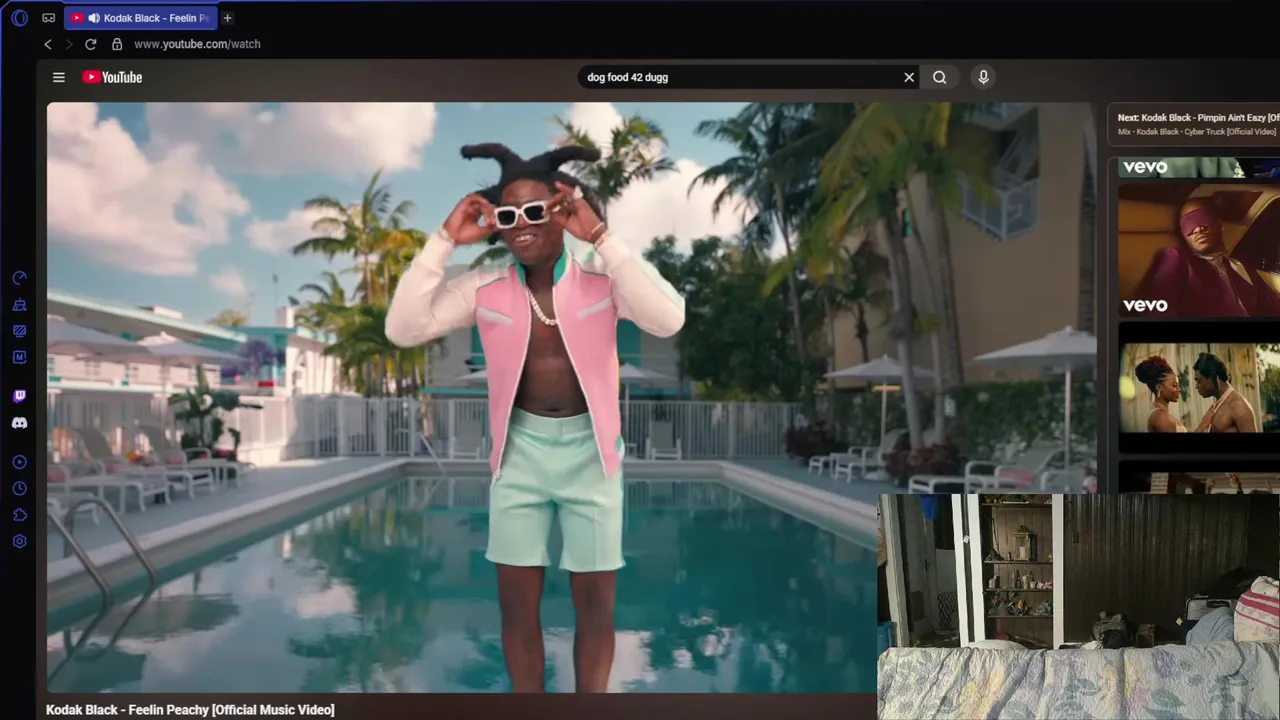Image resolution: width=1280 pixels, height=720 pixels.
Task: Click video title 'Kodak Black - Feelin Peachy'
Action: click(190, 710)
